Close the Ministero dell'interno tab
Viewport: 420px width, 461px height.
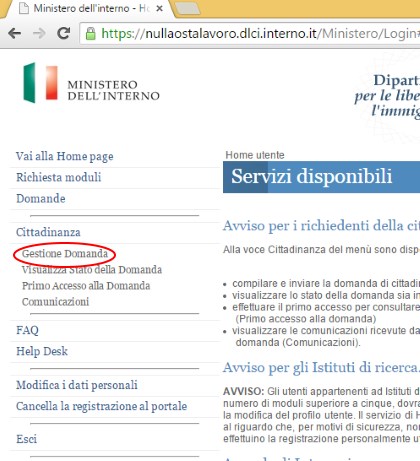[159, 9]
